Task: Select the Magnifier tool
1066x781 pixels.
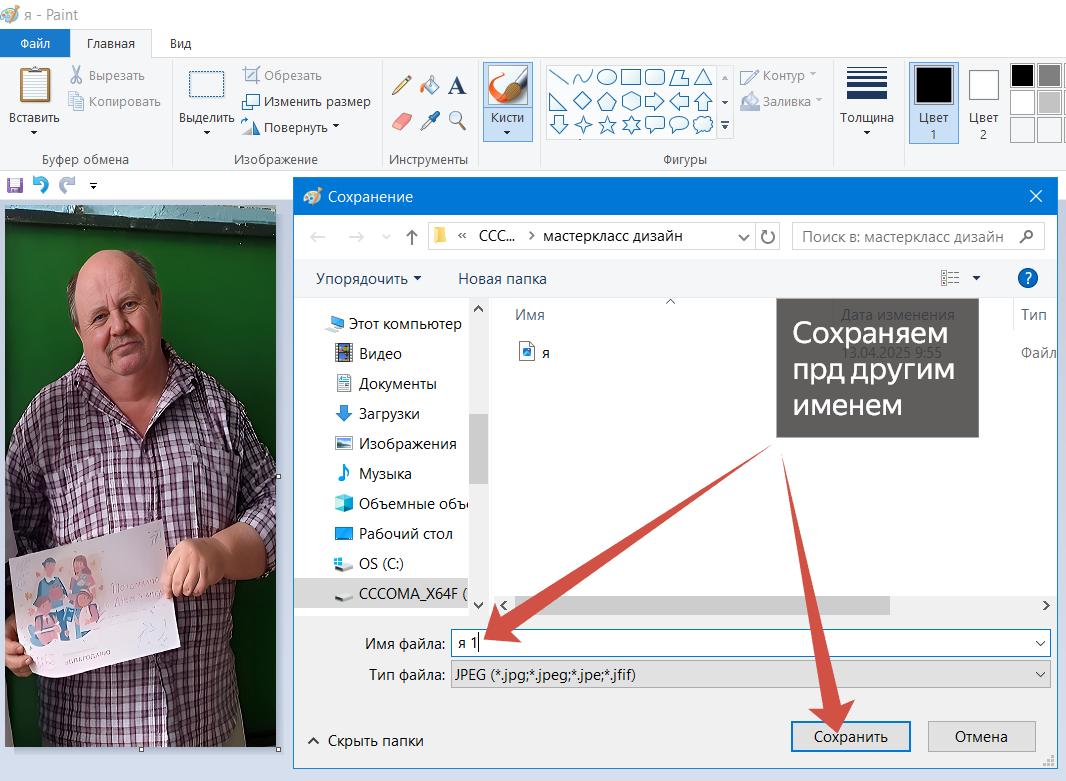Action: (x=457, y=121)
